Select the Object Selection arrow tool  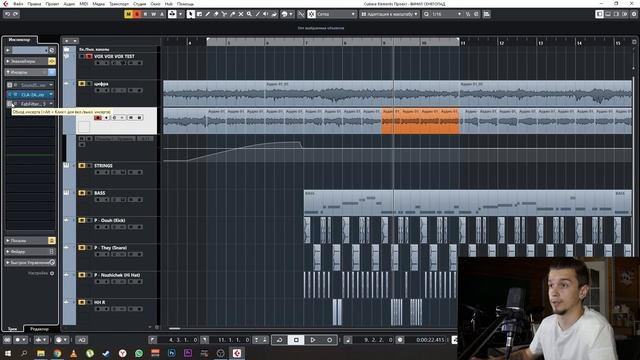click(191, 14)
